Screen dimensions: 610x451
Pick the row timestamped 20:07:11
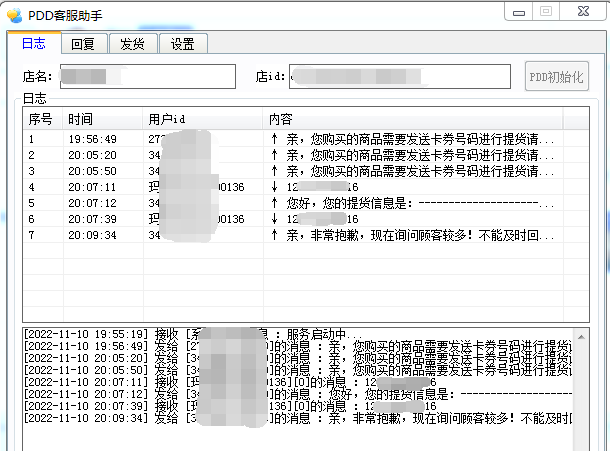300,187
